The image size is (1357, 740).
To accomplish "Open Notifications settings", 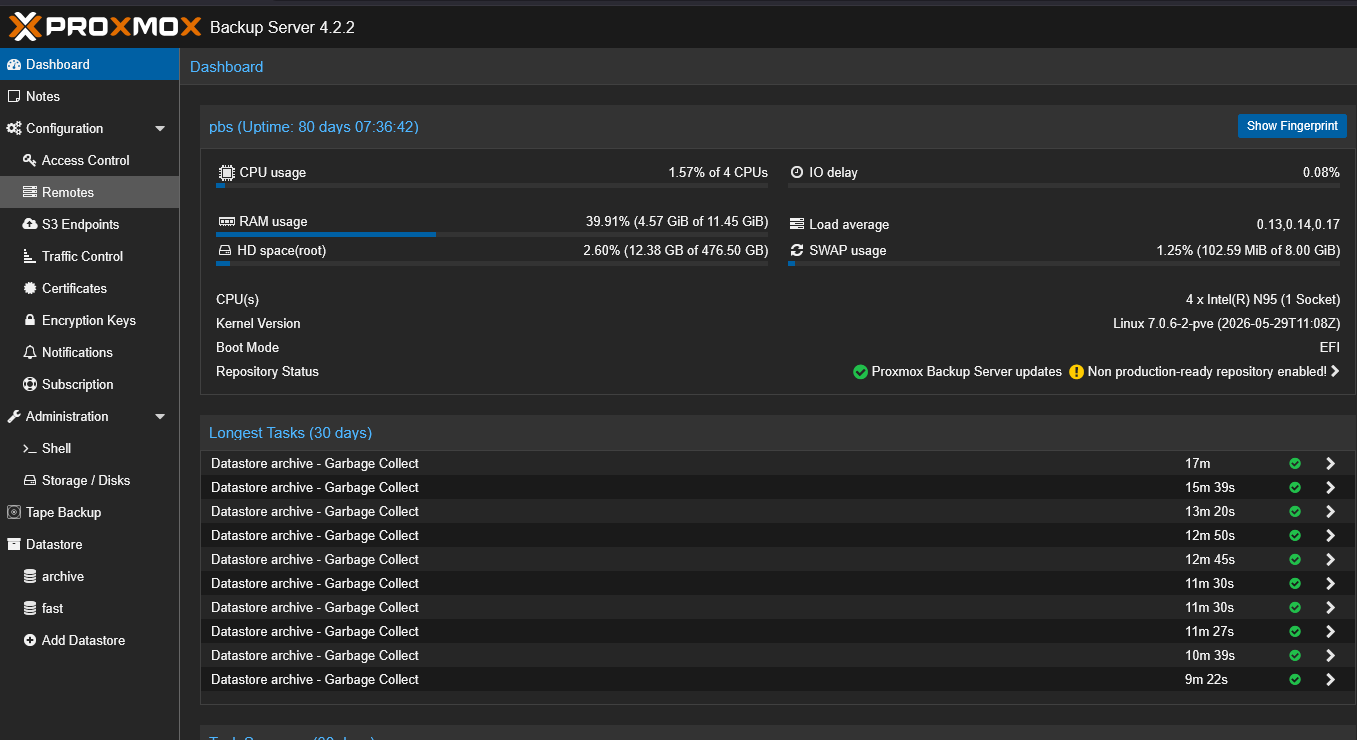I will 89,352.
